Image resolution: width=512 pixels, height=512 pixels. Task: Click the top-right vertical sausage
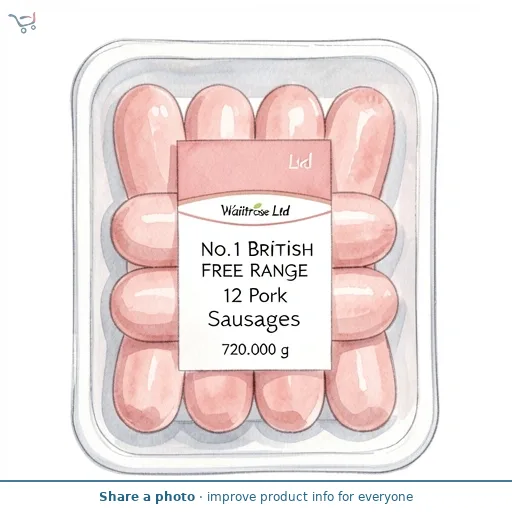tap(361, 142)
